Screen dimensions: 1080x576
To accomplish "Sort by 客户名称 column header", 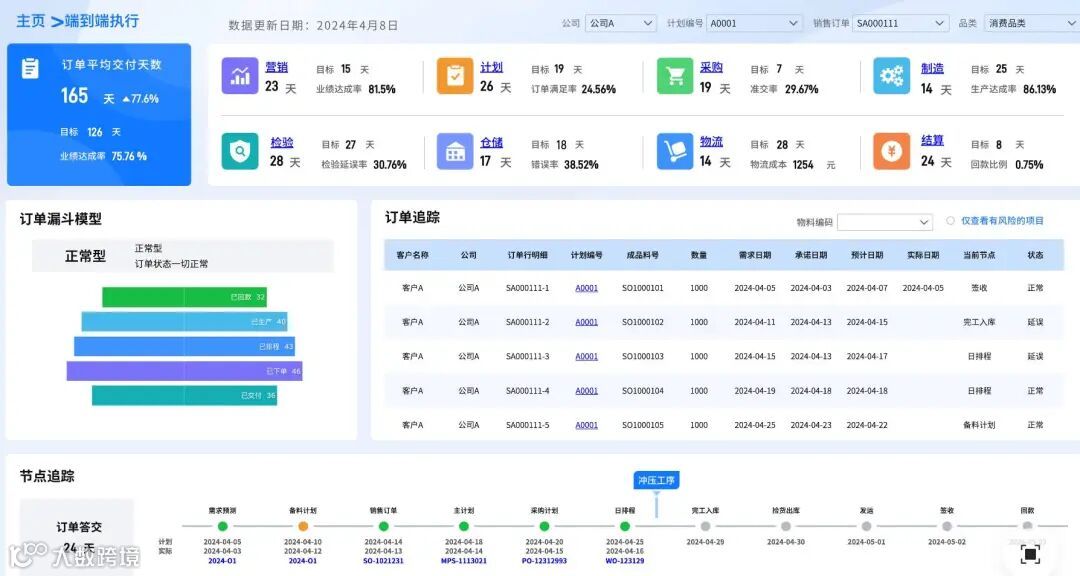I will pos(412,255).
